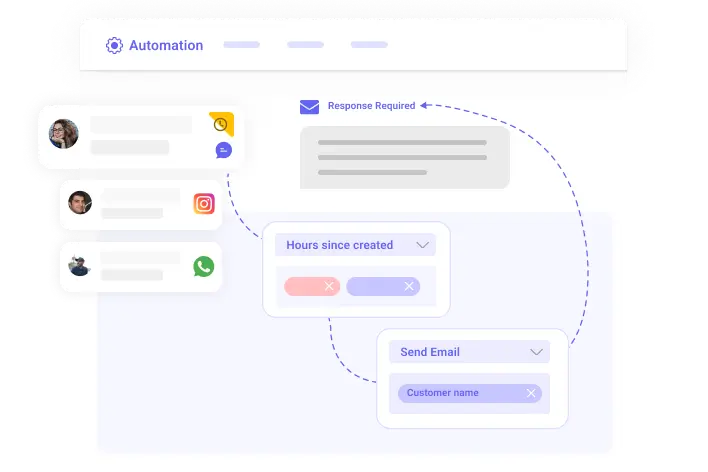Select the first placeholder tab after Automation
This screenshot has width=708, height=472.
[x=241, y=45]
